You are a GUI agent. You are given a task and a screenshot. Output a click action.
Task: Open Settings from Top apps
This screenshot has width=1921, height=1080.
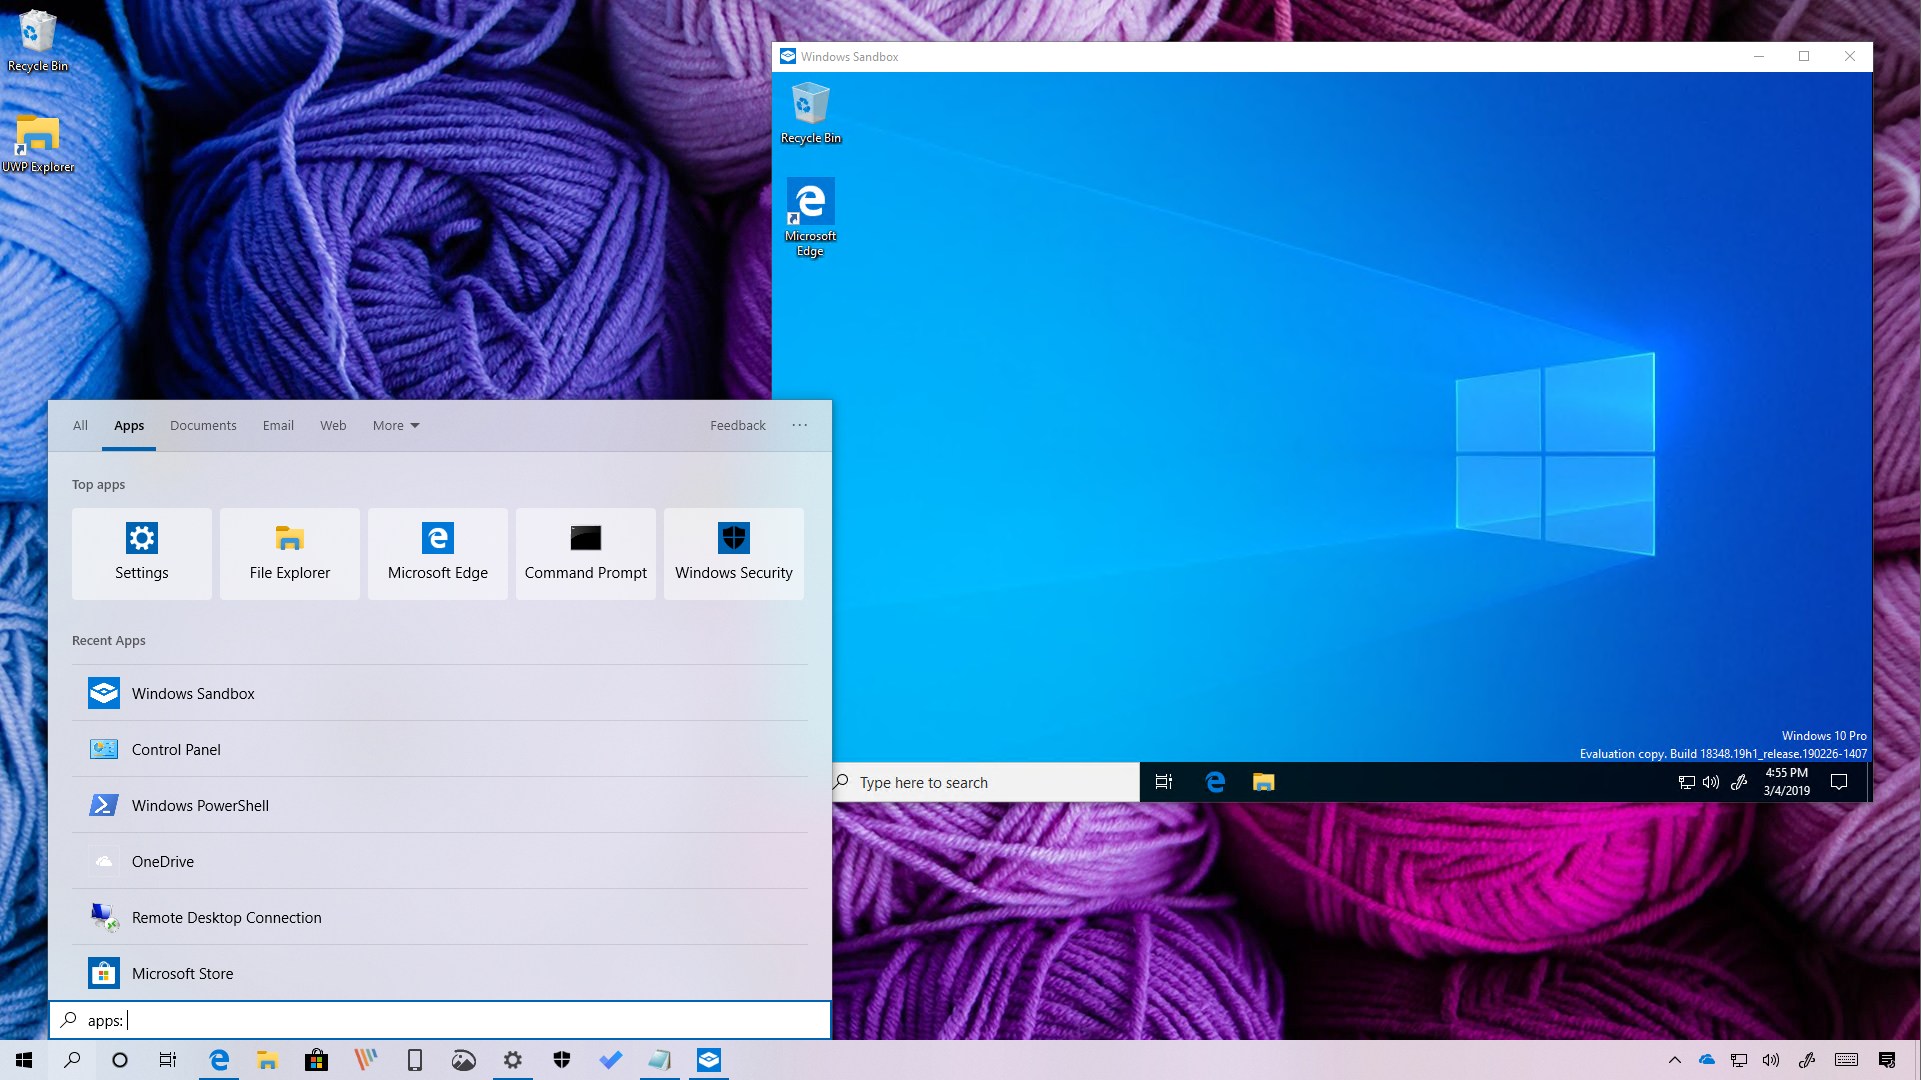point(141,553)
